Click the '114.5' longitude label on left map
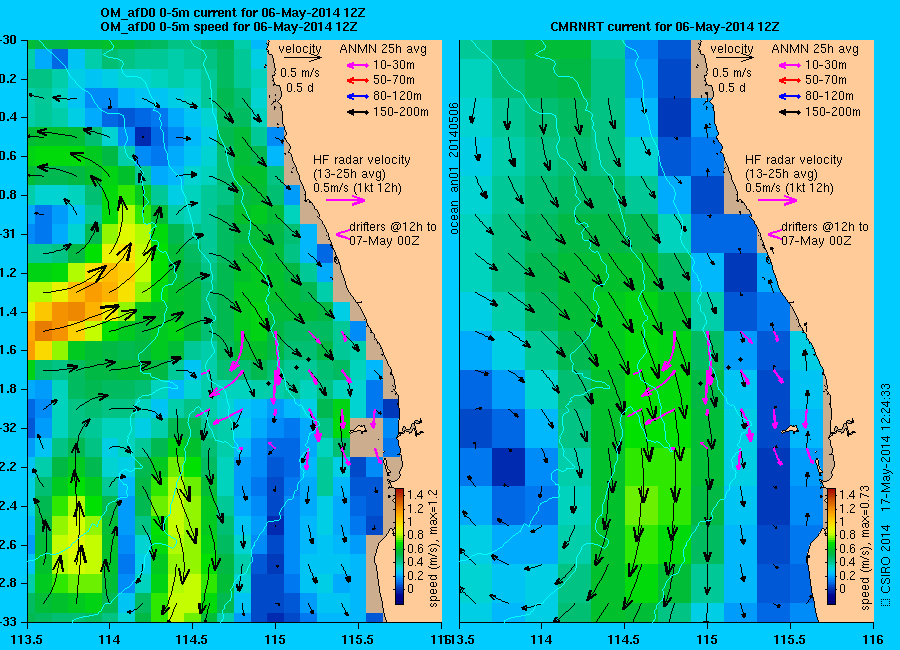The height and width of the screenshot is (650, 900). [192, 639]
